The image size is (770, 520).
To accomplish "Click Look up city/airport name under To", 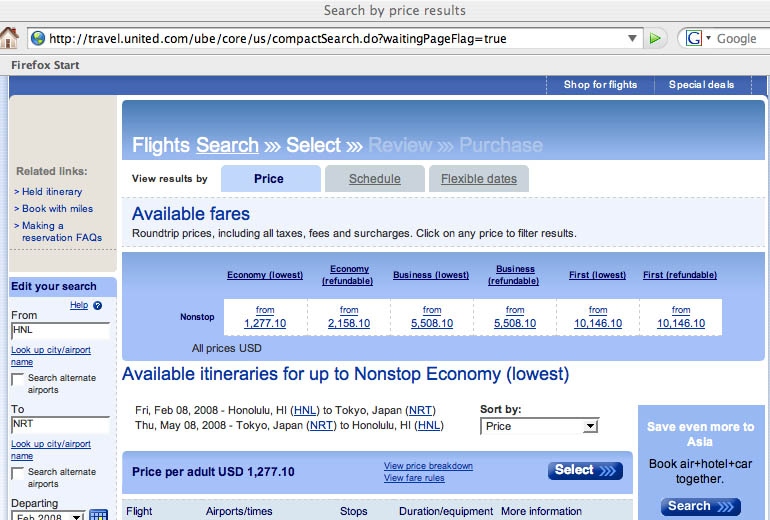I will pyautogui.click(x=51, y=450).
